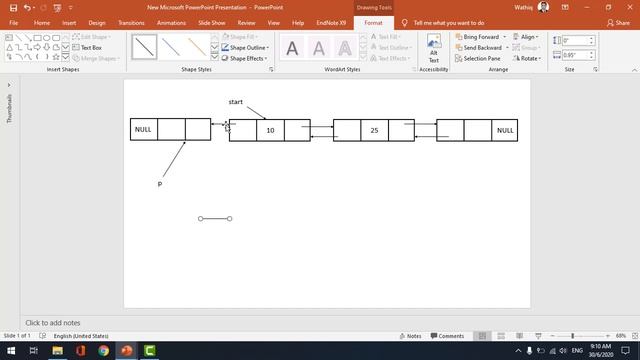Switch to the Slide Show tab

click(211, 23)
